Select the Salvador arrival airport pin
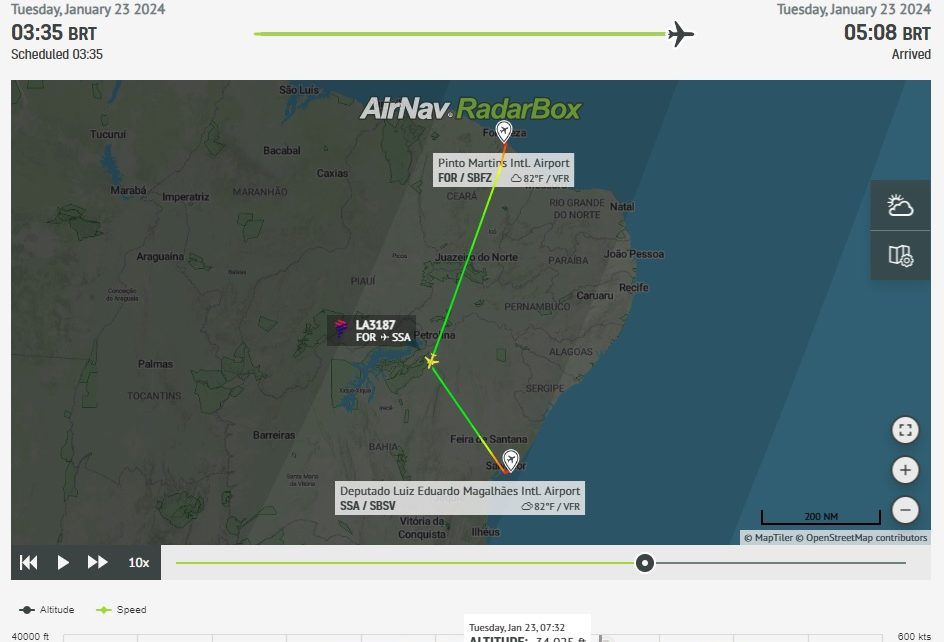The width and height of the screenshot is (944, 642). [x=511, y=461]
